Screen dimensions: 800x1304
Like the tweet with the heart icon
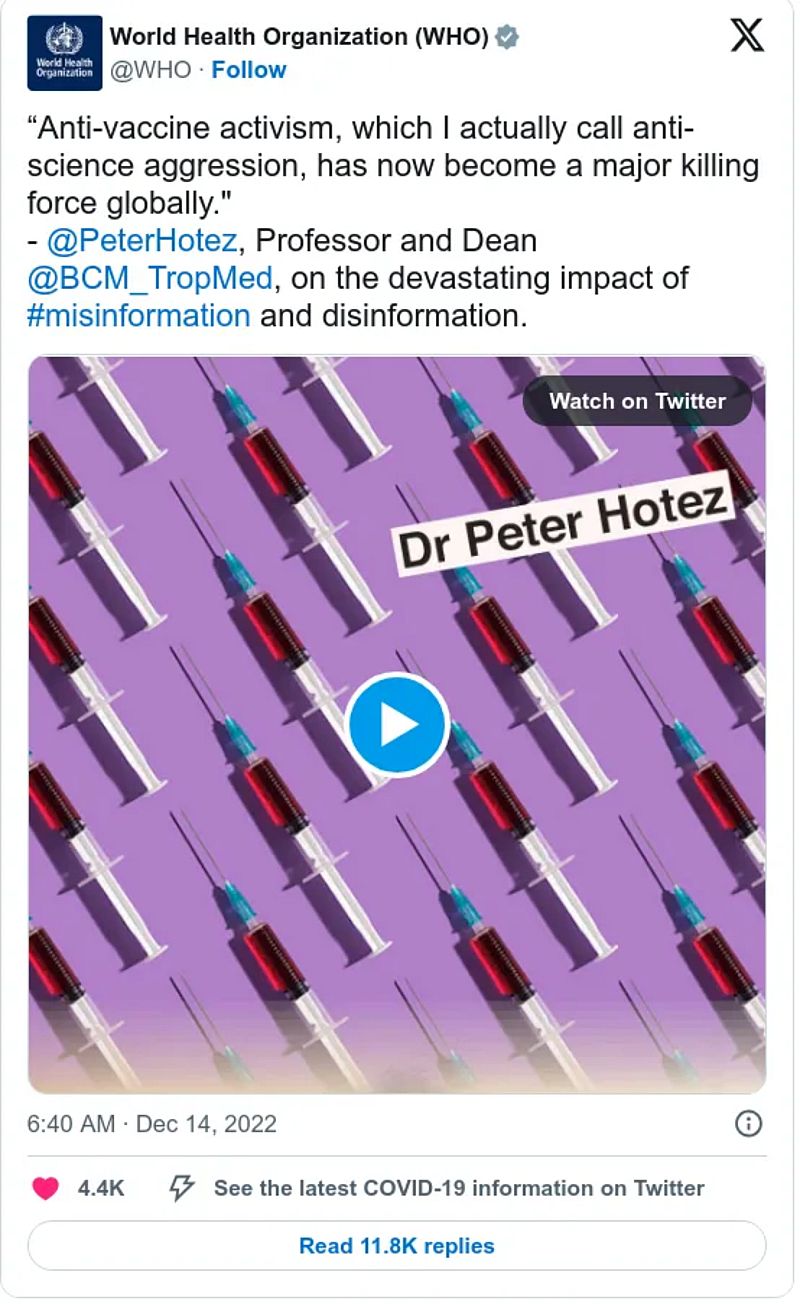tap(46, 1188)
